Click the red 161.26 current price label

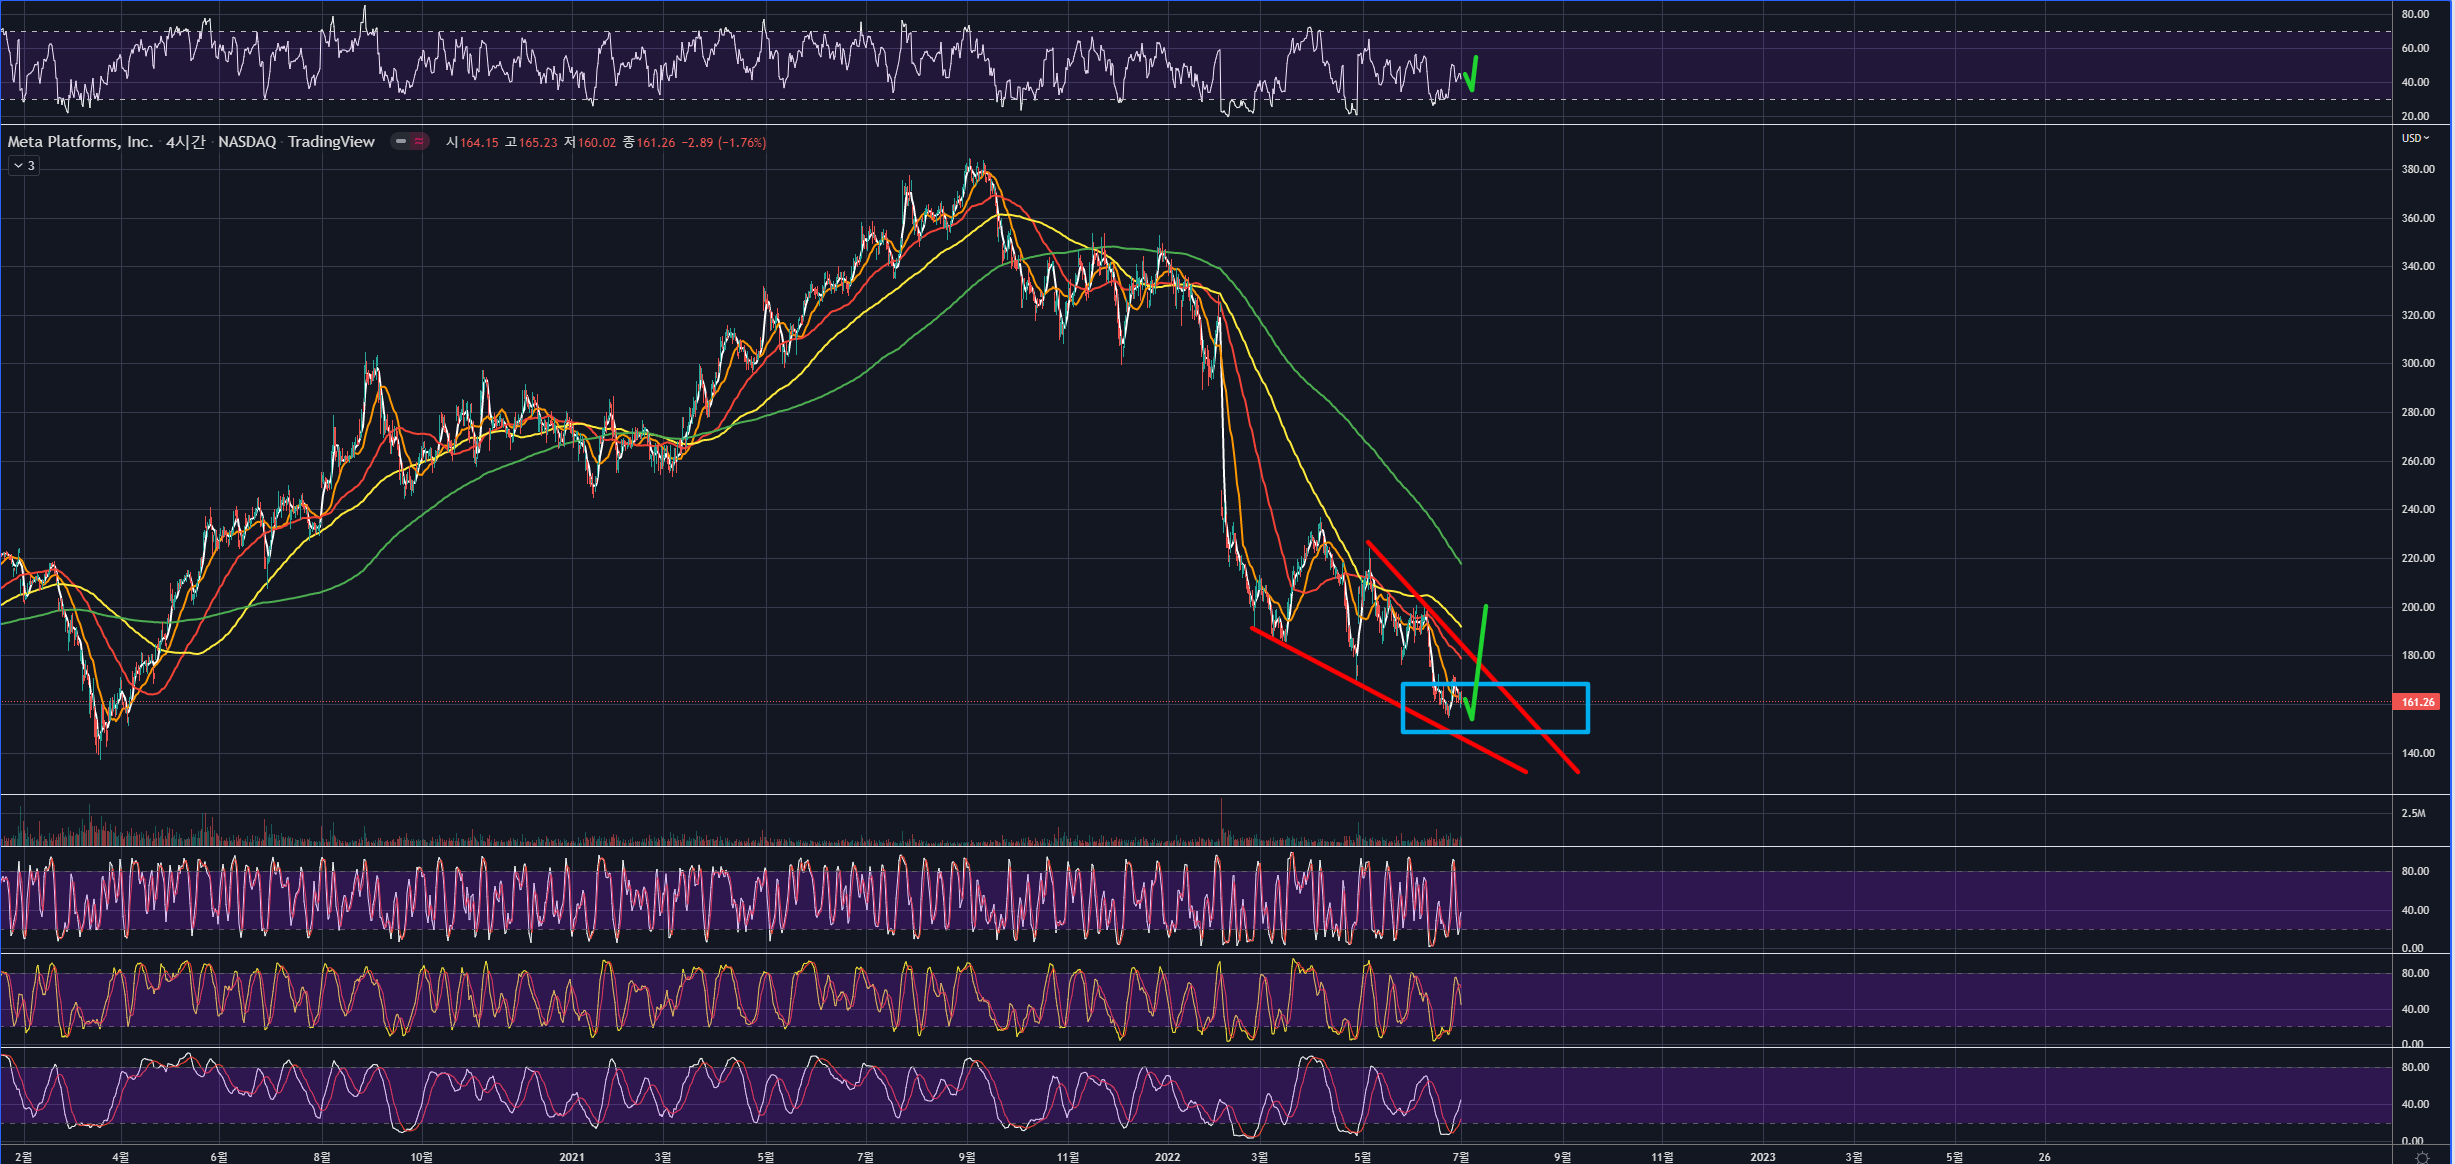tap(2417, 702)
